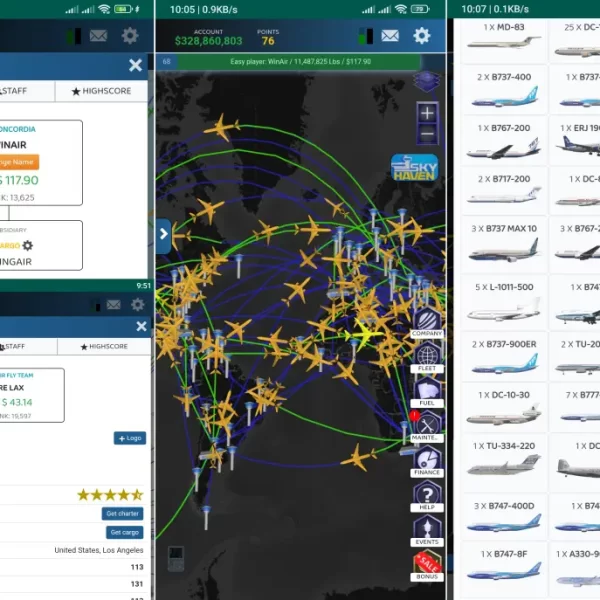
Task: Select the B737 MAX 10 aircraft thumbnail
Action: click(x=503, y=244)
